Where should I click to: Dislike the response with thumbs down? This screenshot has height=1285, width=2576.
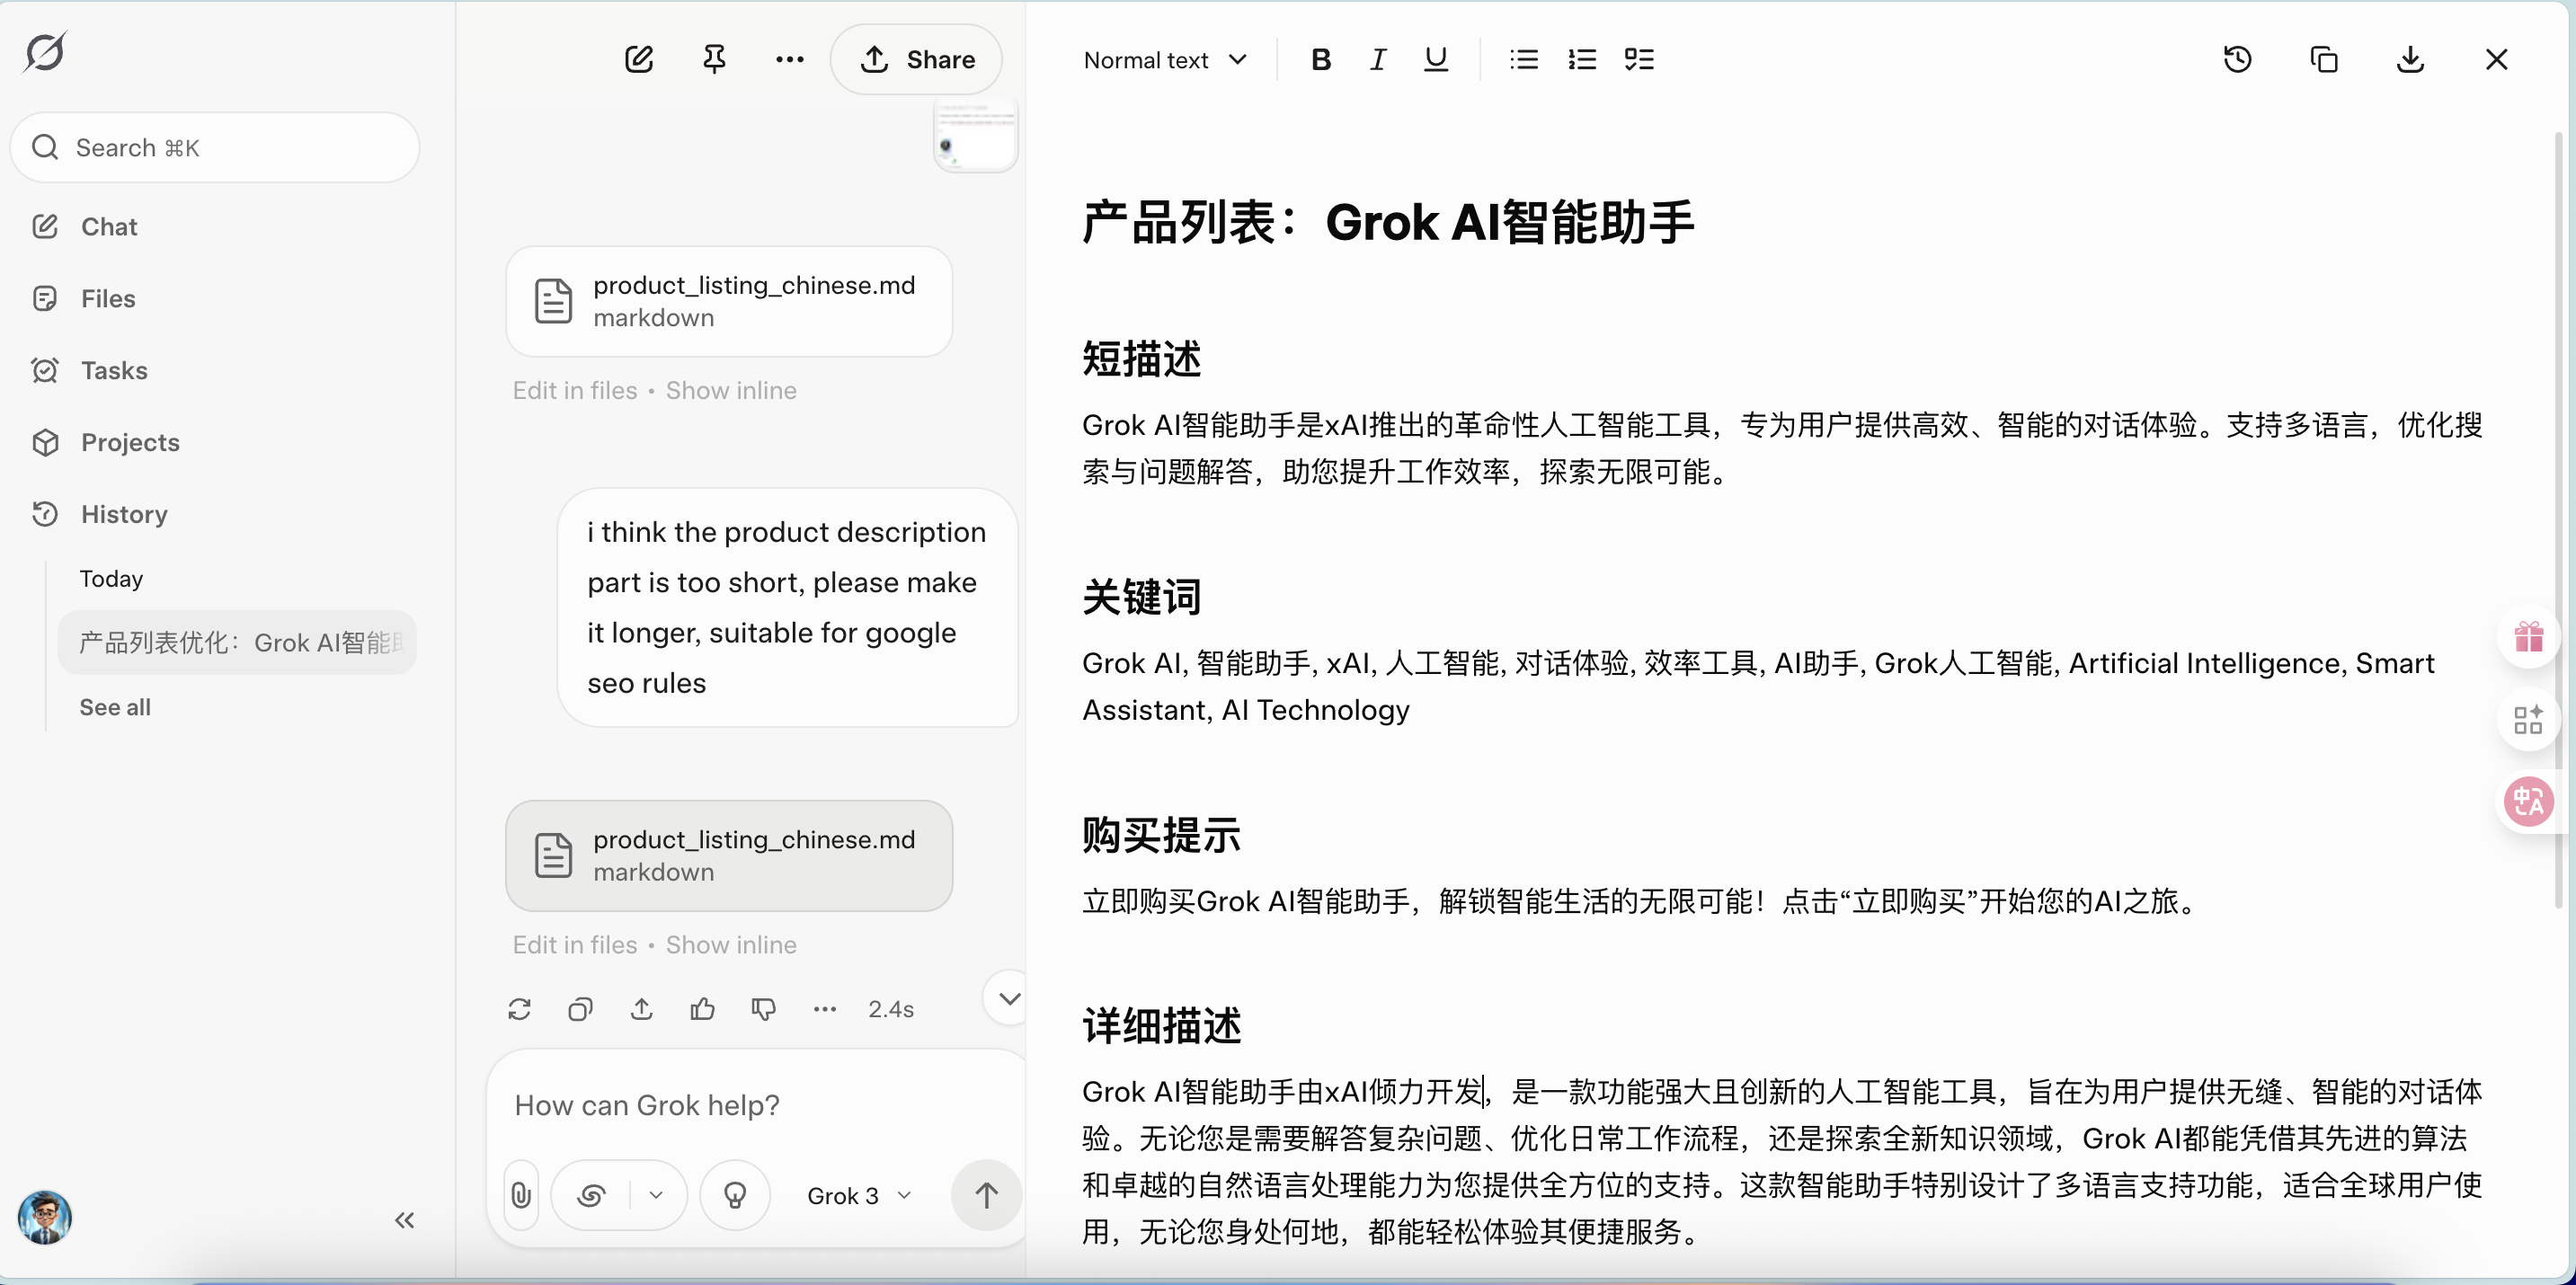pos(764,1010)
